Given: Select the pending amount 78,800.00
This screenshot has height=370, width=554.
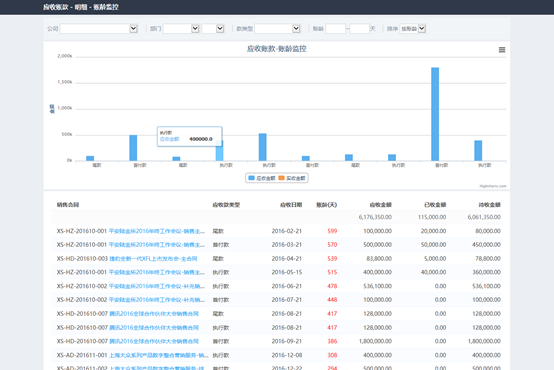Looking at the screenshot, I should pos(488,259).
